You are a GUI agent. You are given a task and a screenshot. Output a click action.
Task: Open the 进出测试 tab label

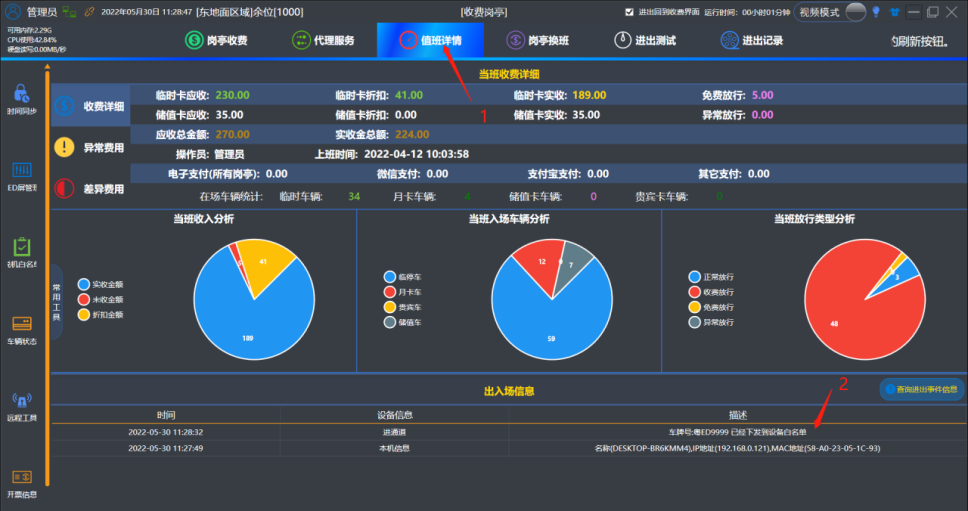coord(656,41)
